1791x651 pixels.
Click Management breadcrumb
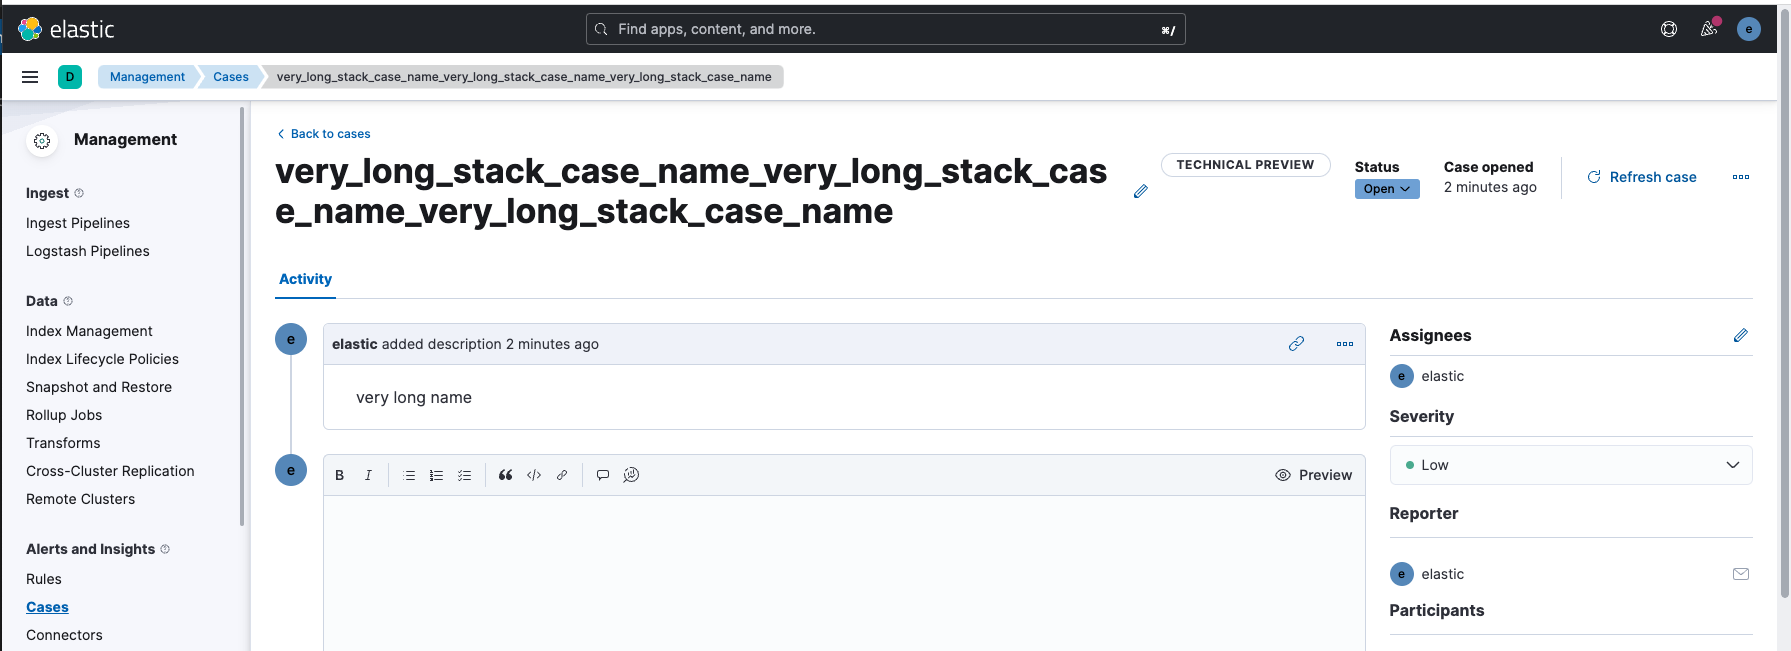[x=147, y=77]
